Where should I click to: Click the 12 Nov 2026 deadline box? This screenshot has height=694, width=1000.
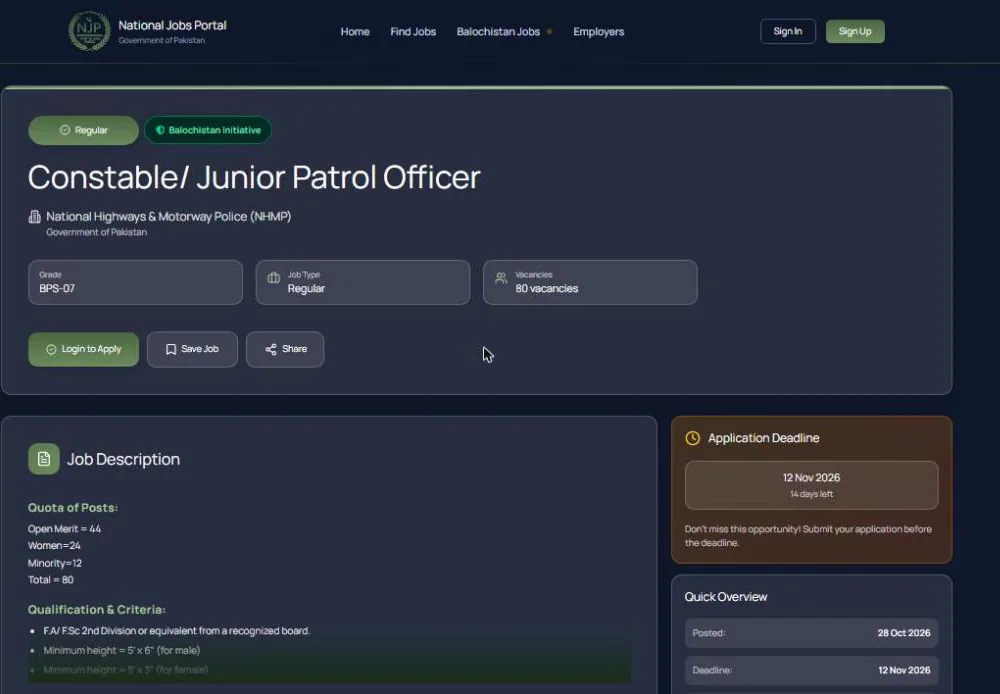coord(811,485)
